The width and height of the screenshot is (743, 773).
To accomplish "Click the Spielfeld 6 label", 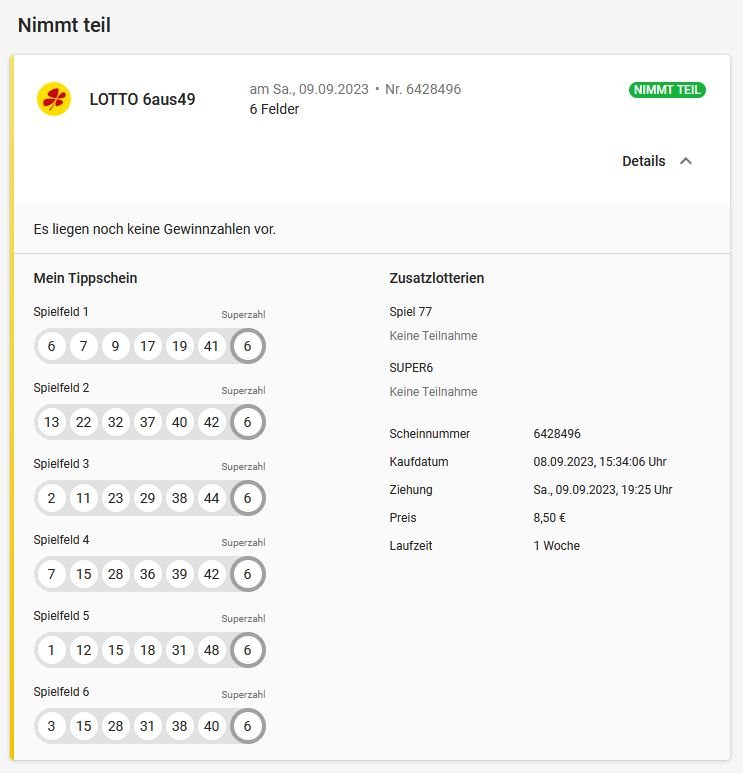I will pos(61,691).
